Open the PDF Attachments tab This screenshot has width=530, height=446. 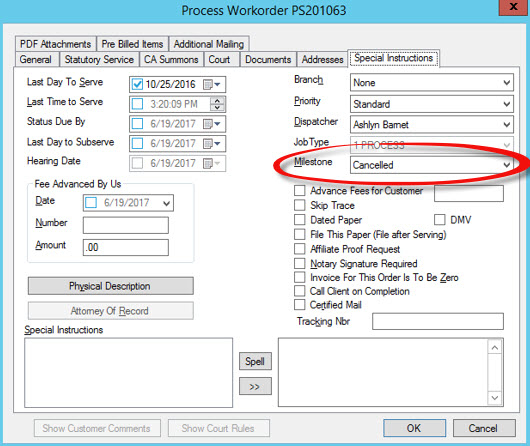[x=55, y=44]
